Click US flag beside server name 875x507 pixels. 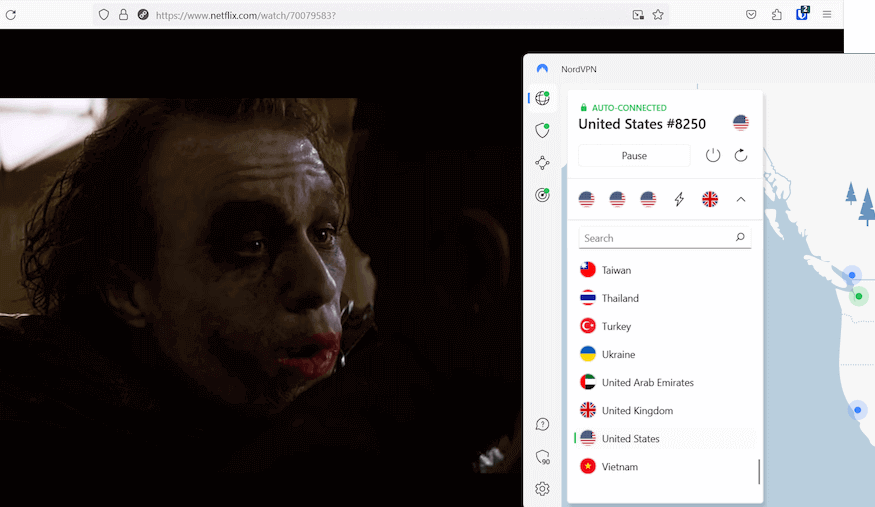741,122
